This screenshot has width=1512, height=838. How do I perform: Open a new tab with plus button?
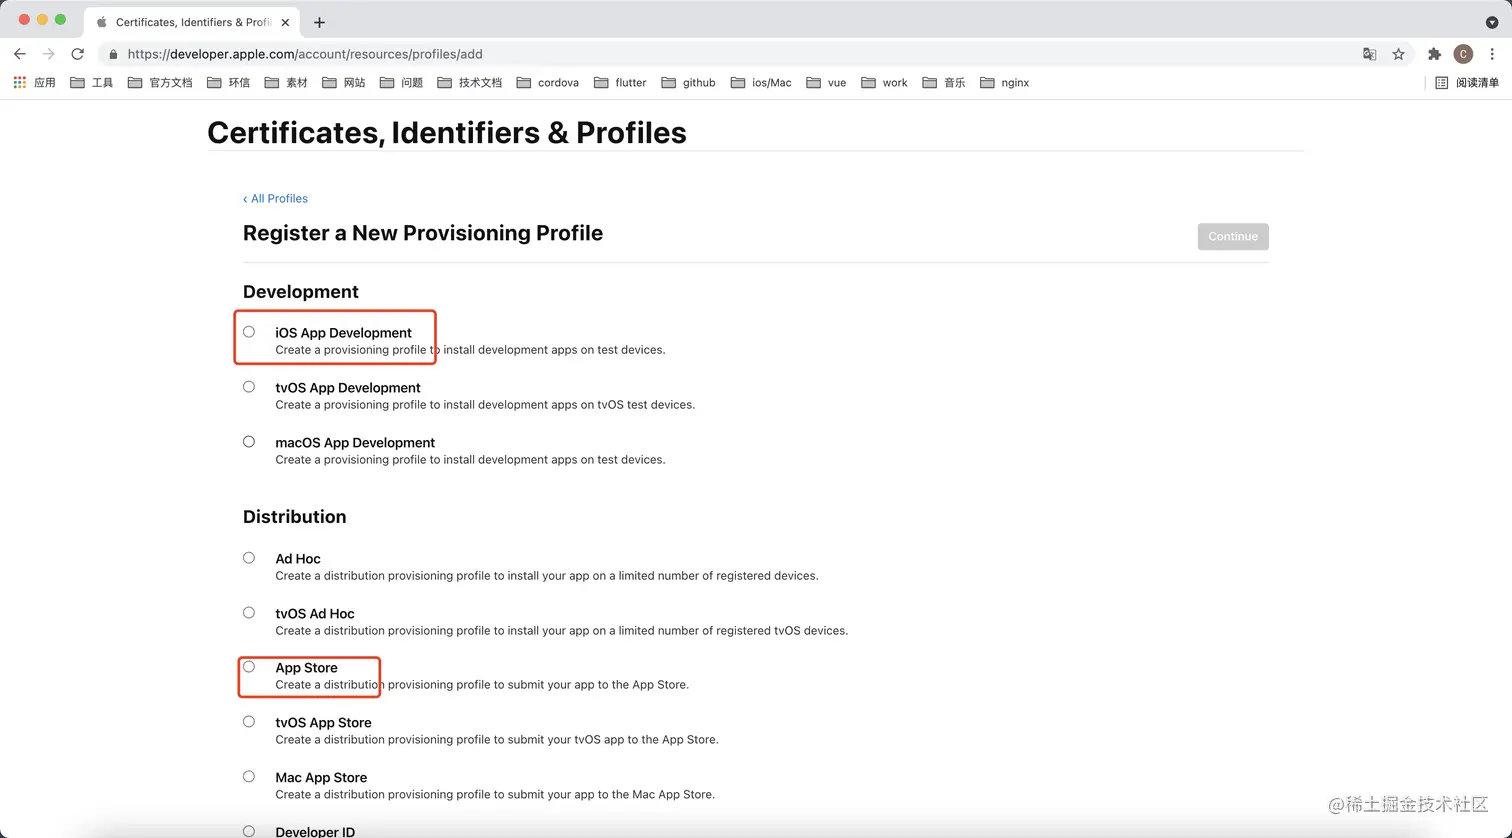(x=319, y=22)
